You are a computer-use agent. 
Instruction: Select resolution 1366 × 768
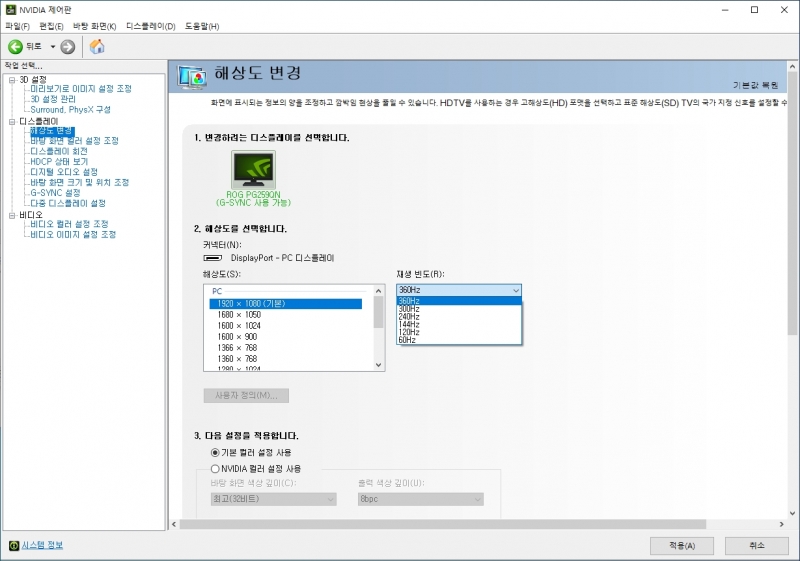[237, 348]
